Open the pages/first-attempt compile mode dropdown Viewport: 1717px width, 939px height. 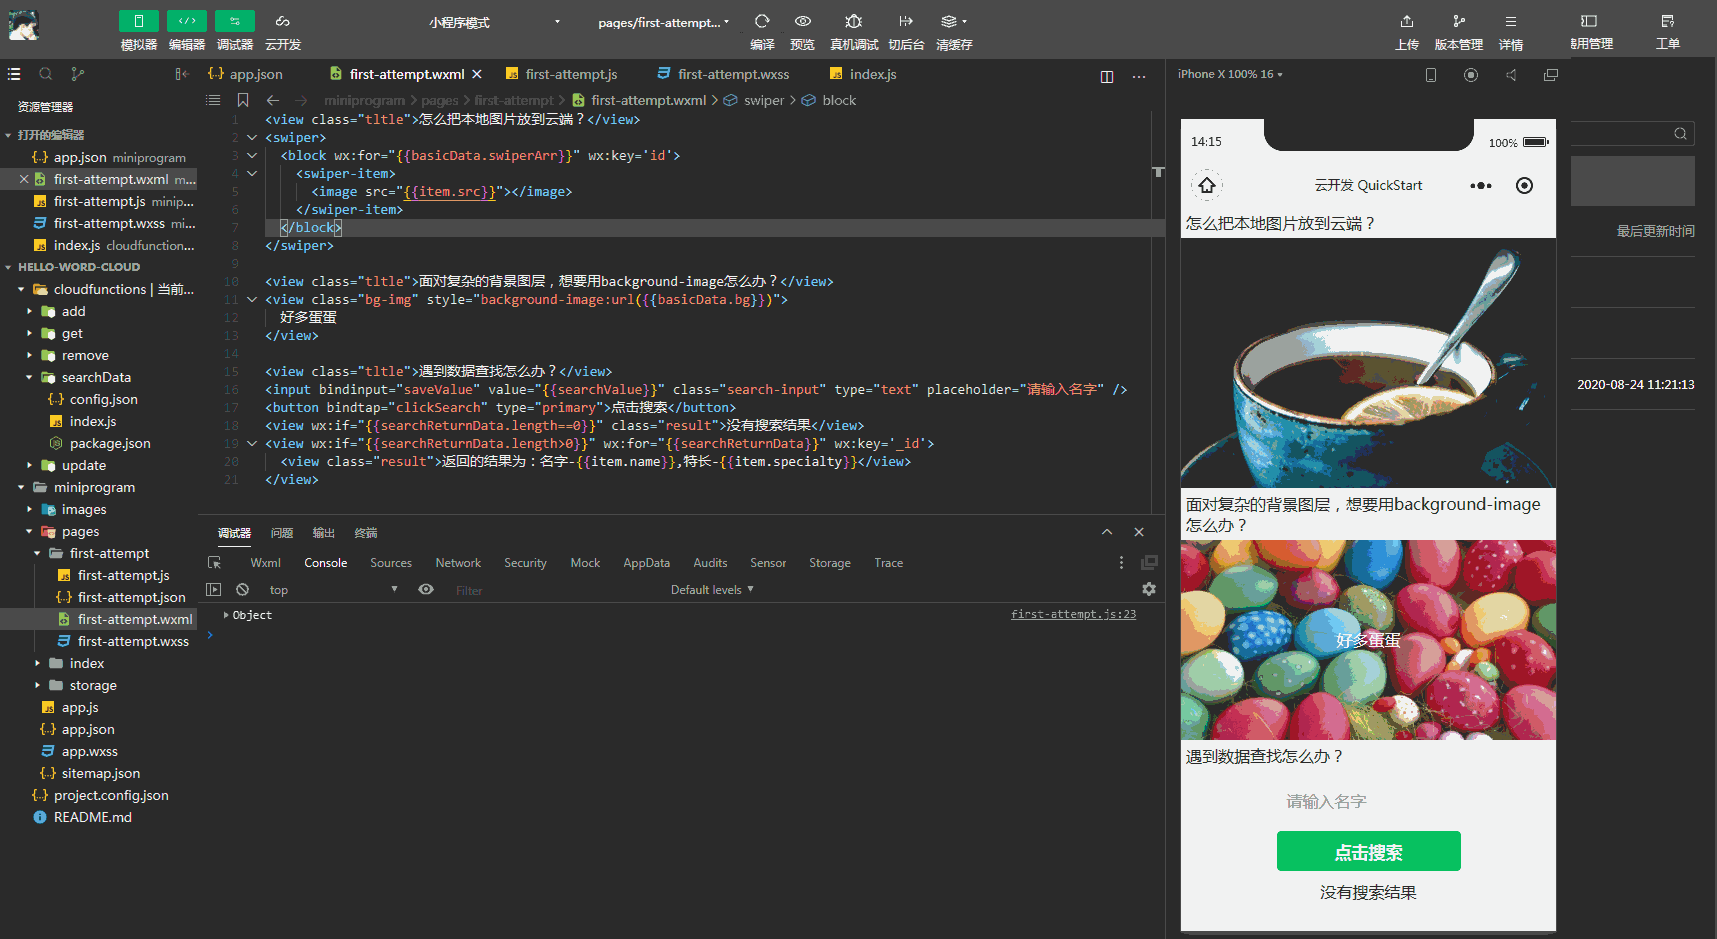(663, 22)
